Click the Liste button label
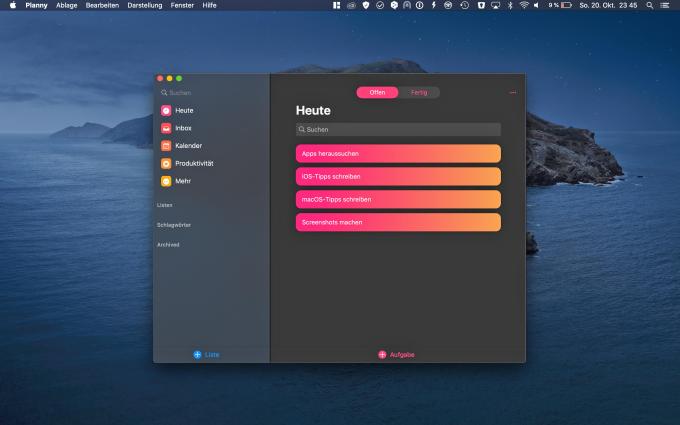Screen dimensions: 680x425 pos(212,355)
